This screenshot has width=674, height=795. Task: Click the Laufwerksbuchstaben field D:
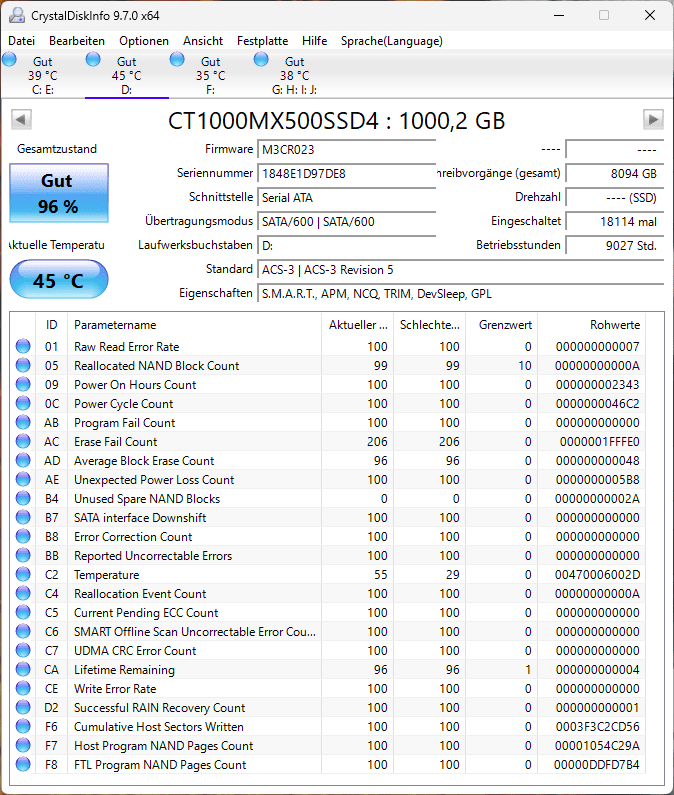347,246
